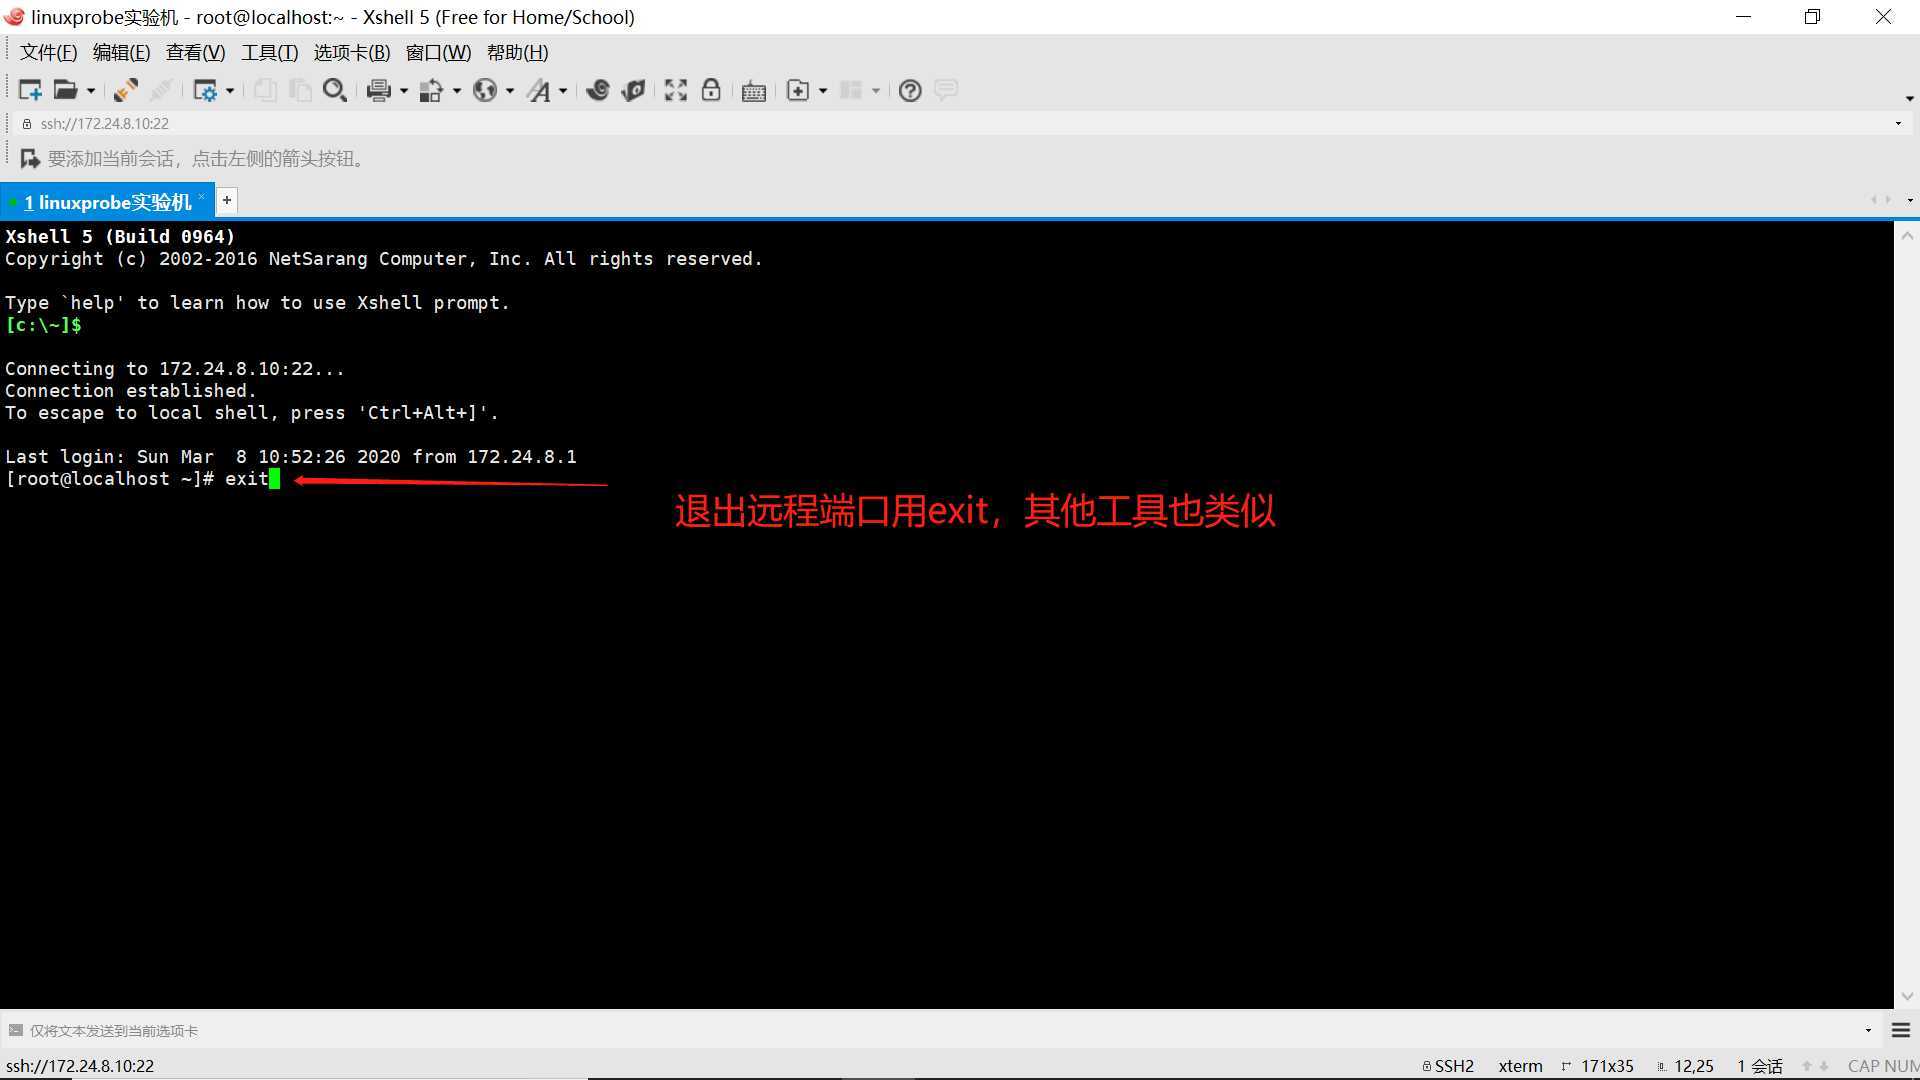This screenshot has height=1080, width=1920.
Task: Close the linuxprobe实验机 tab
Action: pos(202,197)
